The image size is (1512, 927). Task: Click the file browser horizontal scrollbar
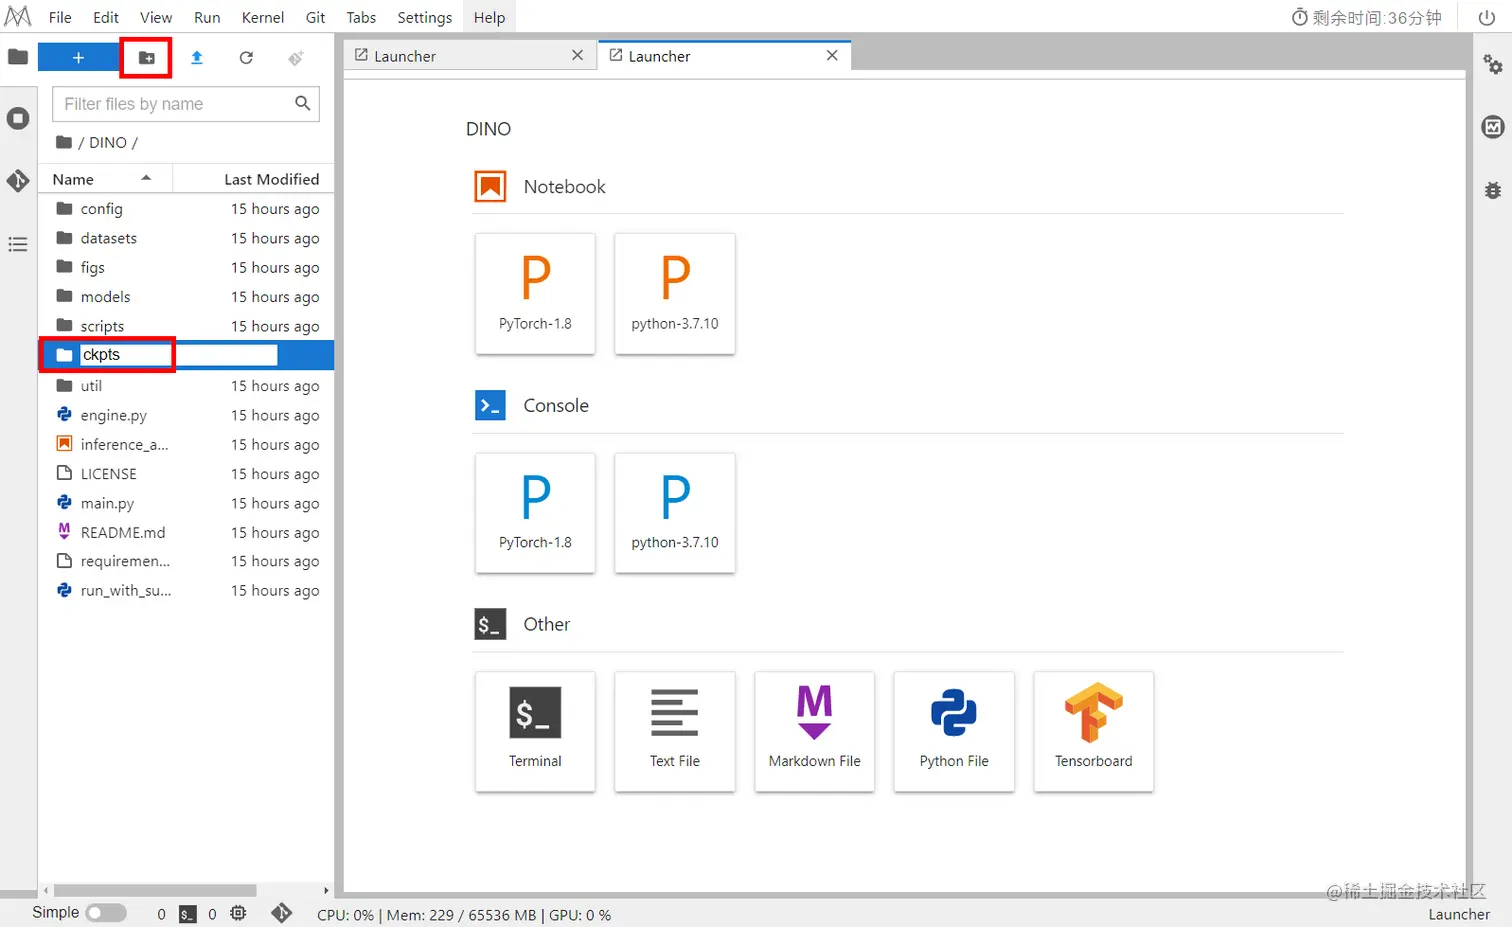pyautogui.click(x=155, y=890)
